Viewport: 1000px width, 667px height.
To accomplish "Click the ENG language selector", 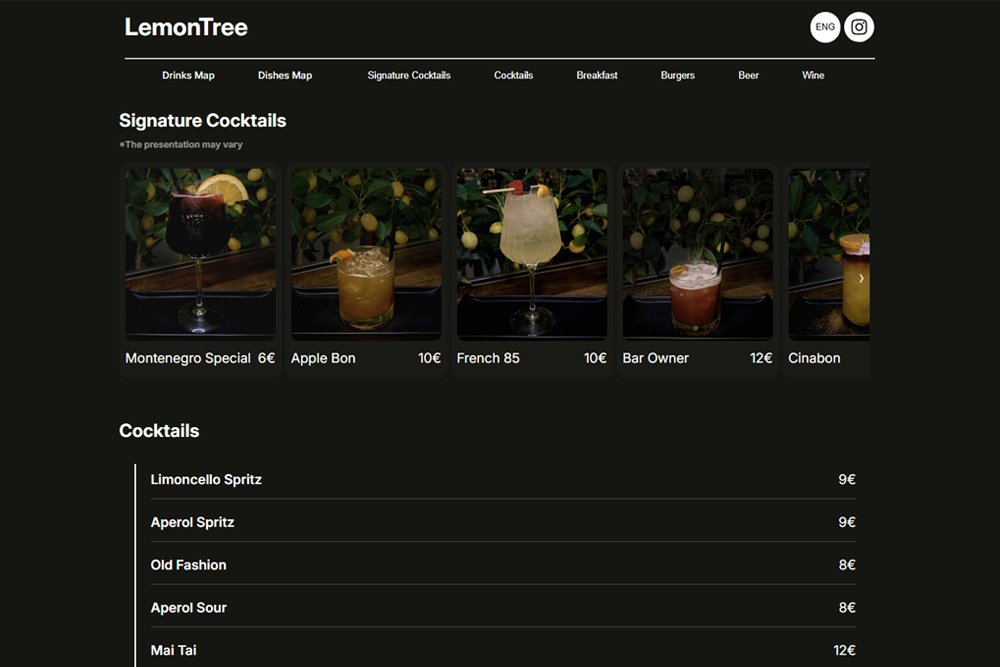I will (x=825, y=27).
